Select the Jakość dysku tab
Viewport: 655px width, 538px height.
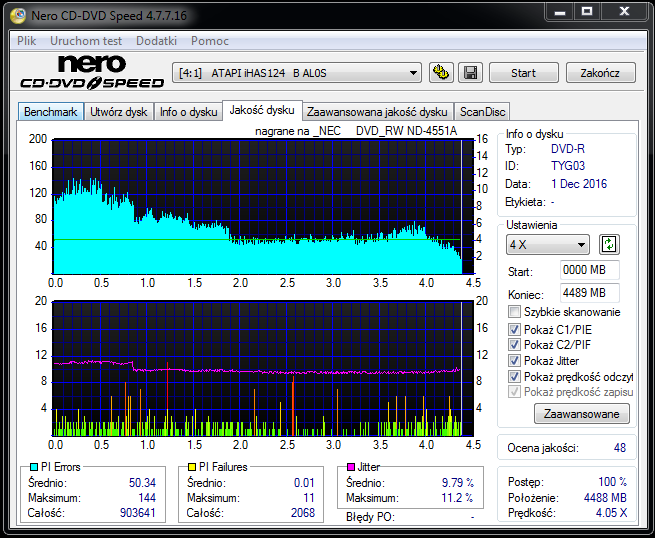click(x=262, y=110)
